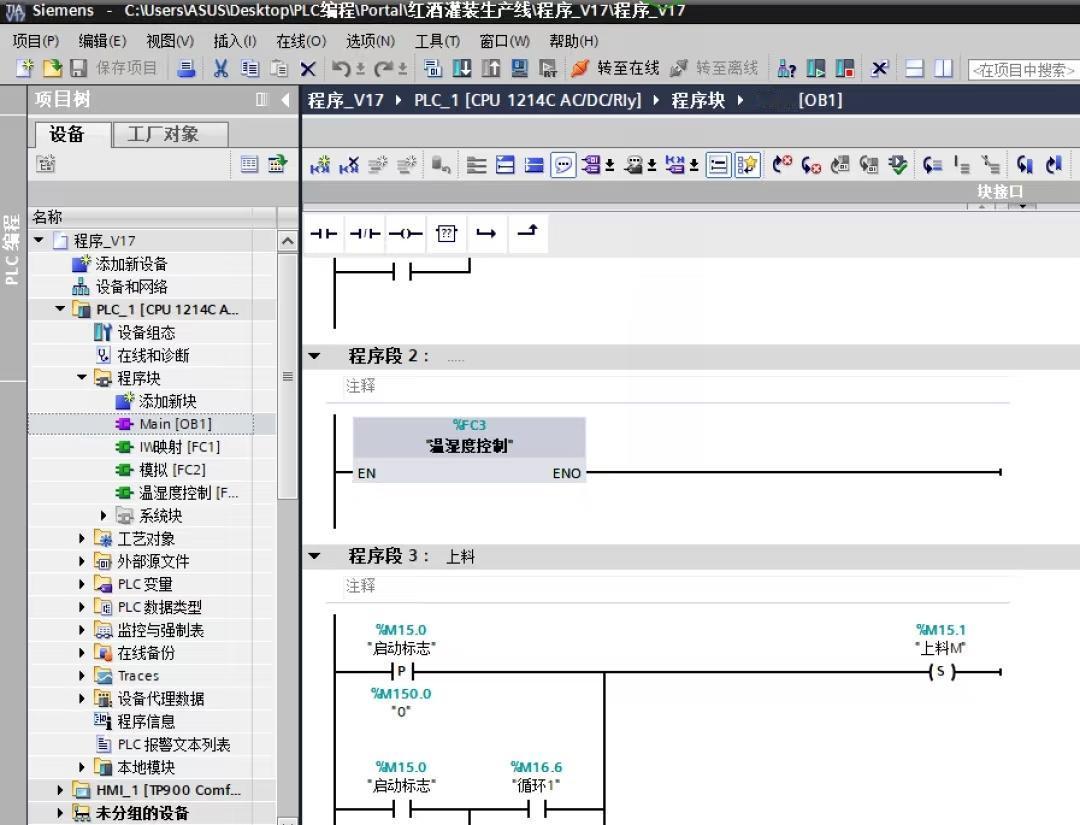Expand the PLC 变量 folder
The height and width of the screenshot is (825, 1080).
click(82, 584)
